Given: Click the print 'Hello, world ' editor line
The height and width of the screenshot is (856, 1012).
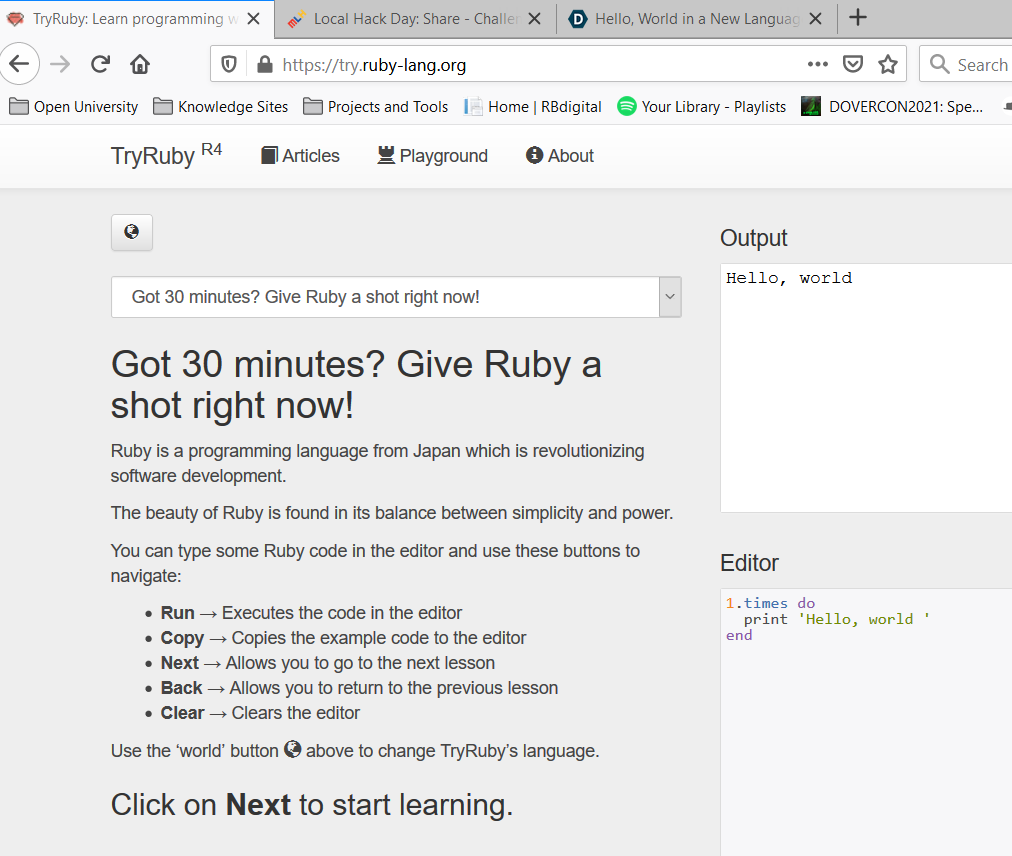Looking at the screenshot, I should [836, 619].
